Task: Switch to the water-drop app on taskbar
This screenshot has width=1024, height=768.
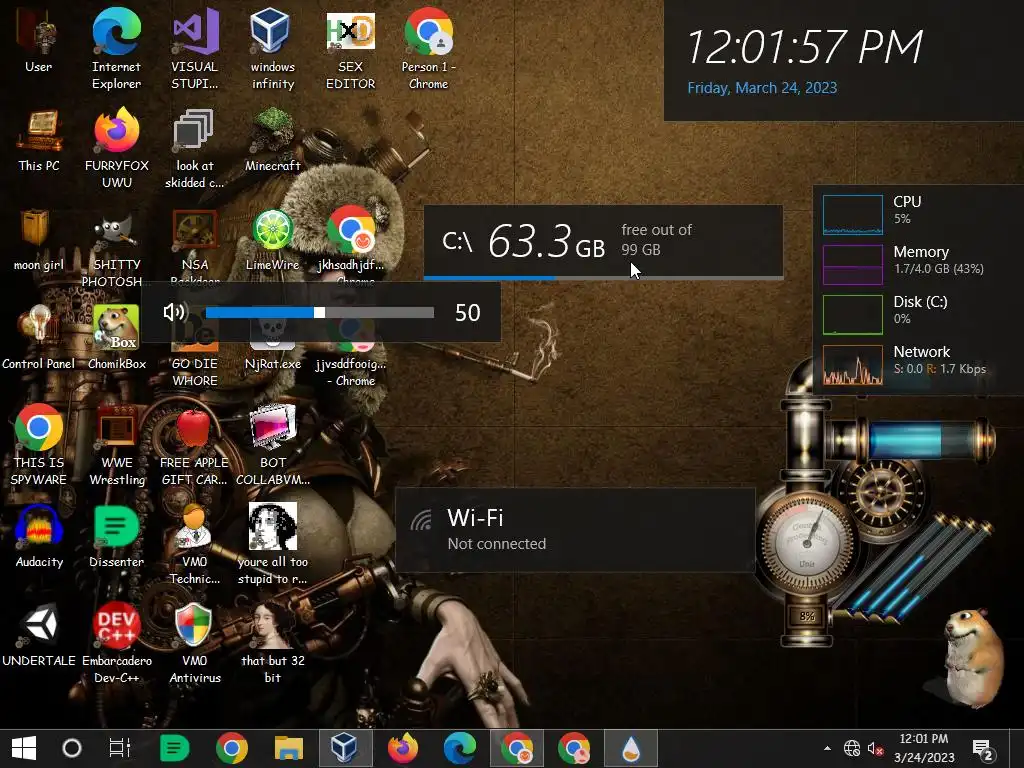Action: (630, 748)
